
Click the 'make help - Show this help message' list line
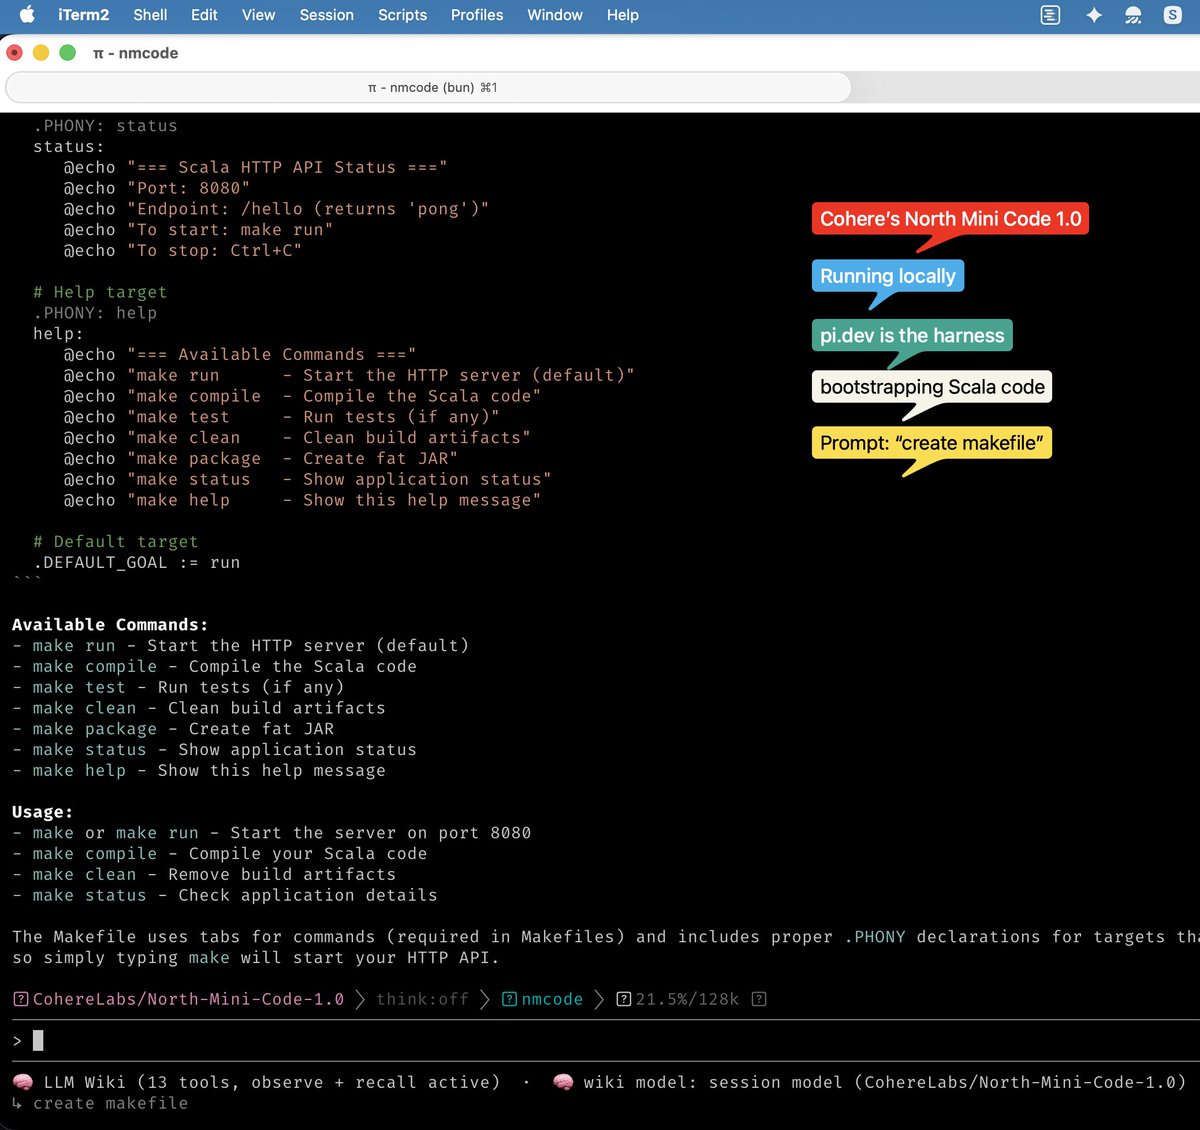point(199,770)
